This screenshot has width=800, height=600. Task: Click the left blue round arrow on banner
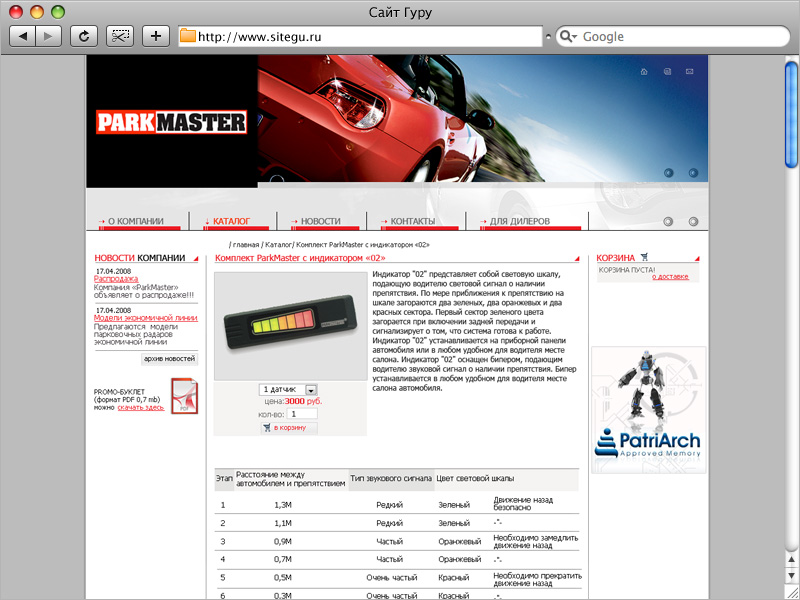pyautogui.click(x=668, y=173)
